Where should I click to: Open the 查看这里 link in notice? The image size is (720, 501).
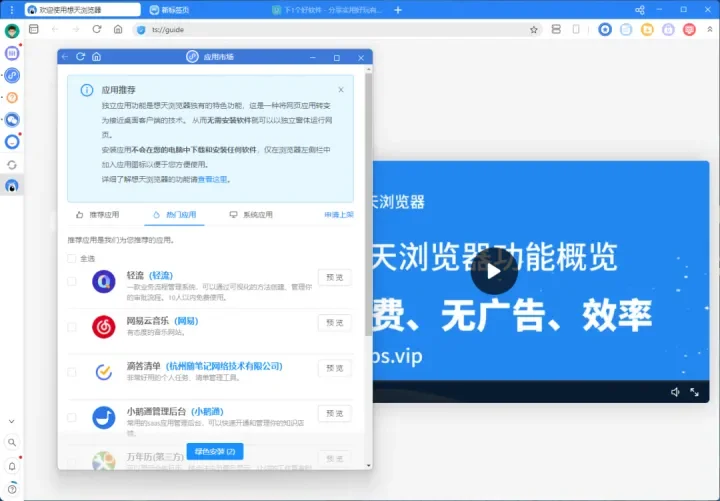(213, 179)
